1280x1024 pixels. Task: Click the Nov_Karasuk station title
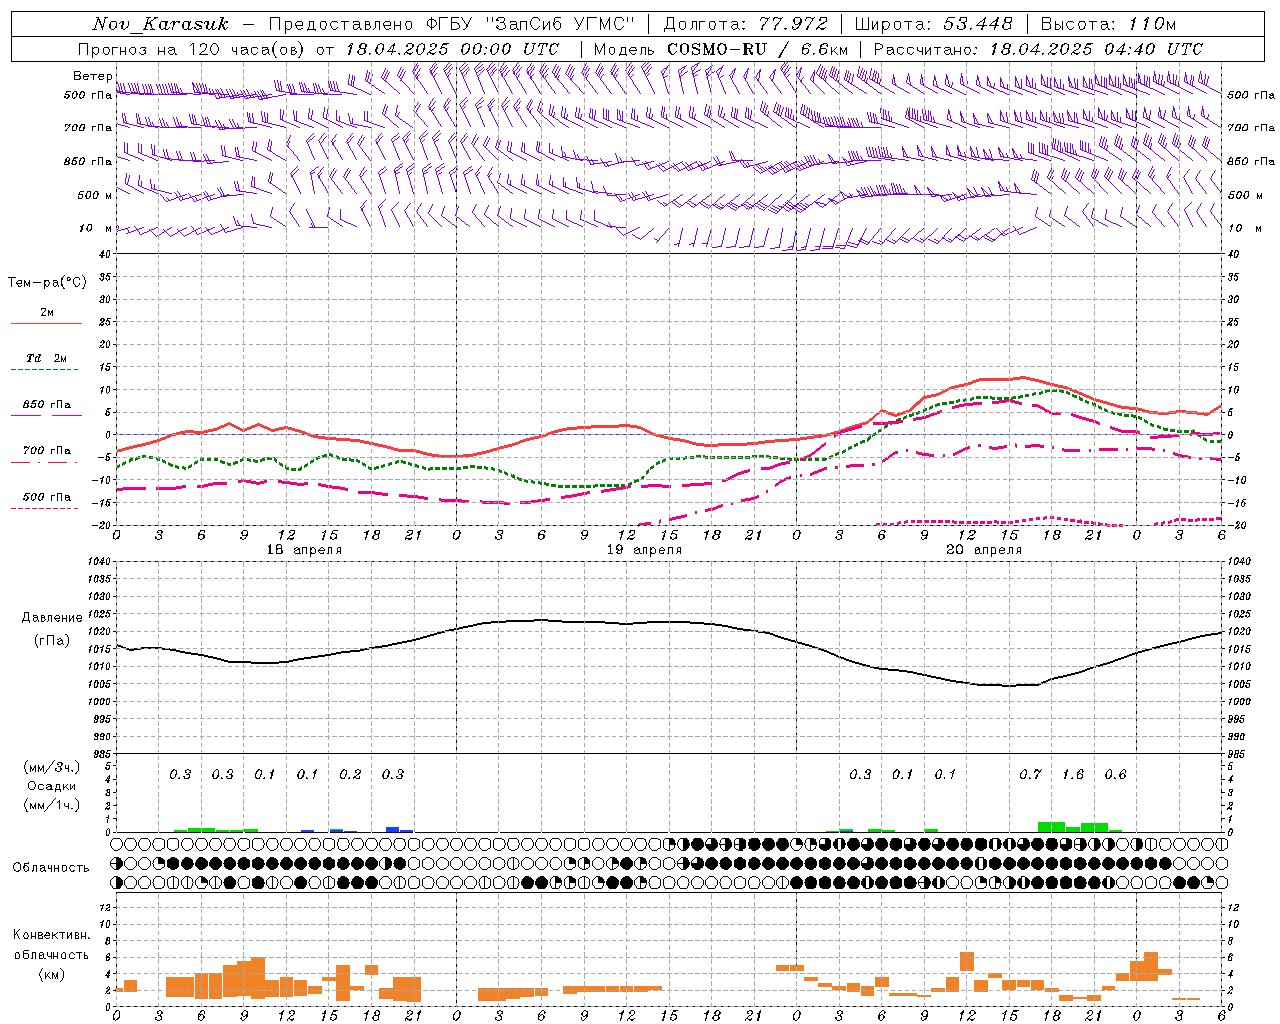tap(160, 24)
